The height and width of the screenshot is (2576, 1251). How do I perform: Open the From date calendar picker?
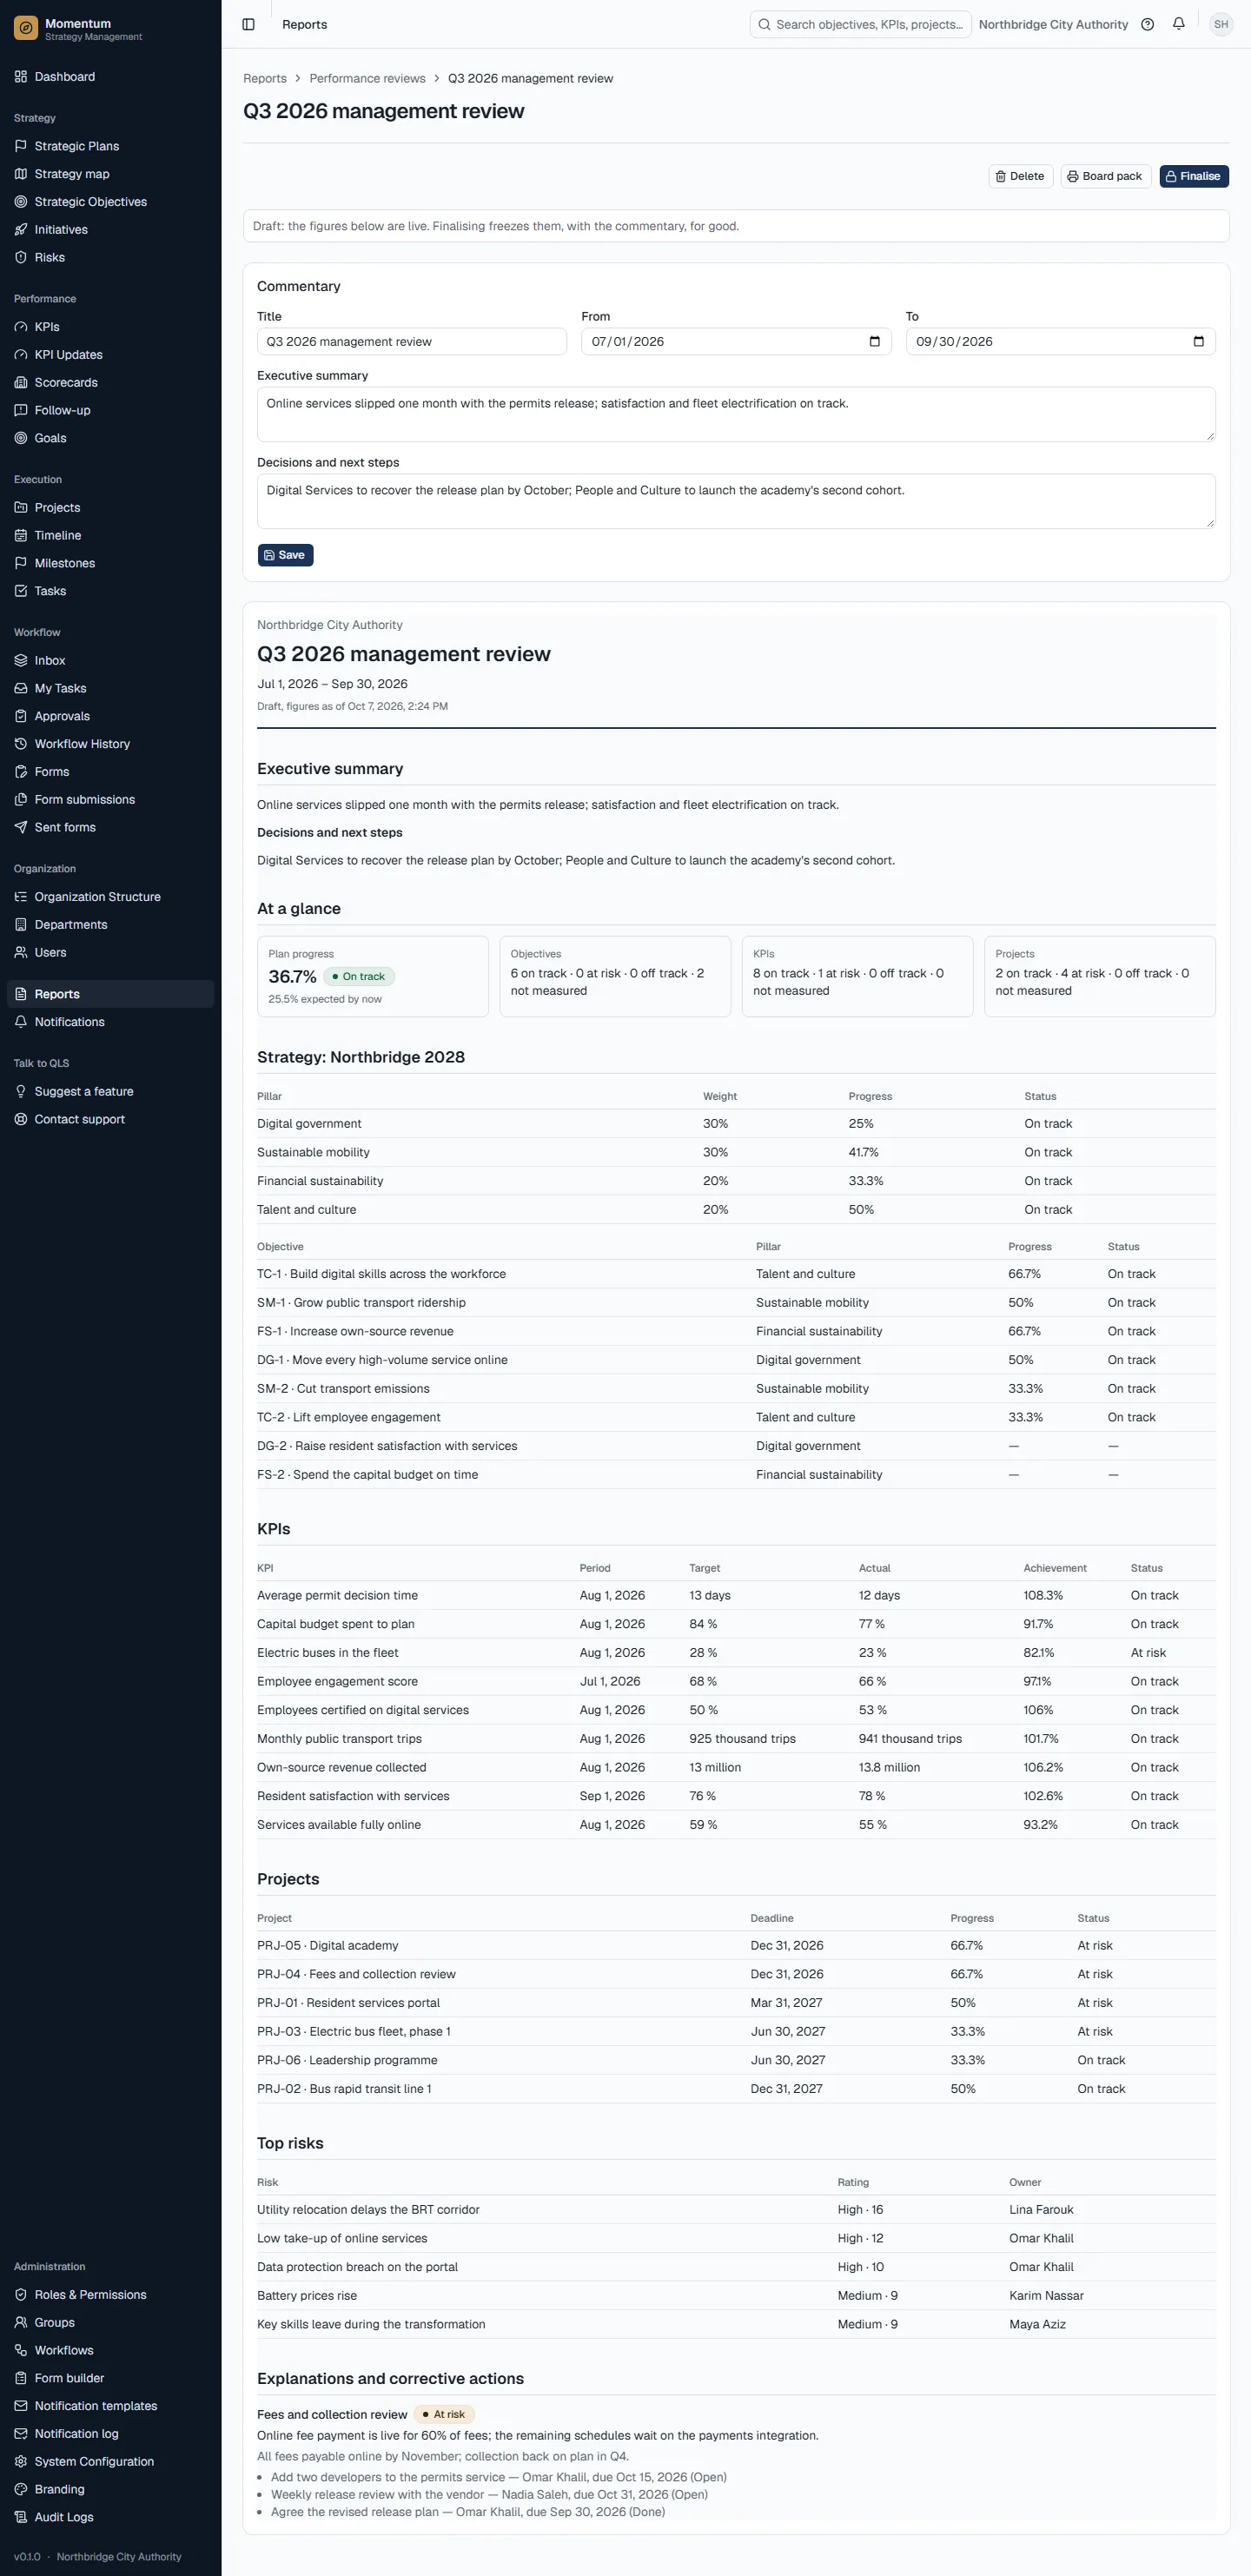875,342
